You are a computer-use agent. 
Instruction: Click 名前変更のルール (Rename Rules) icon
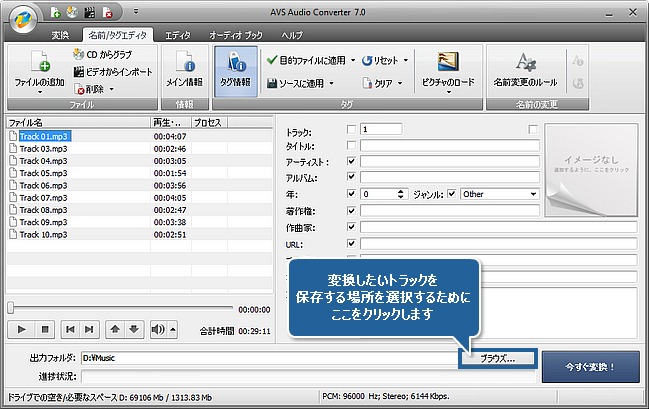click(x=526, y=65)
